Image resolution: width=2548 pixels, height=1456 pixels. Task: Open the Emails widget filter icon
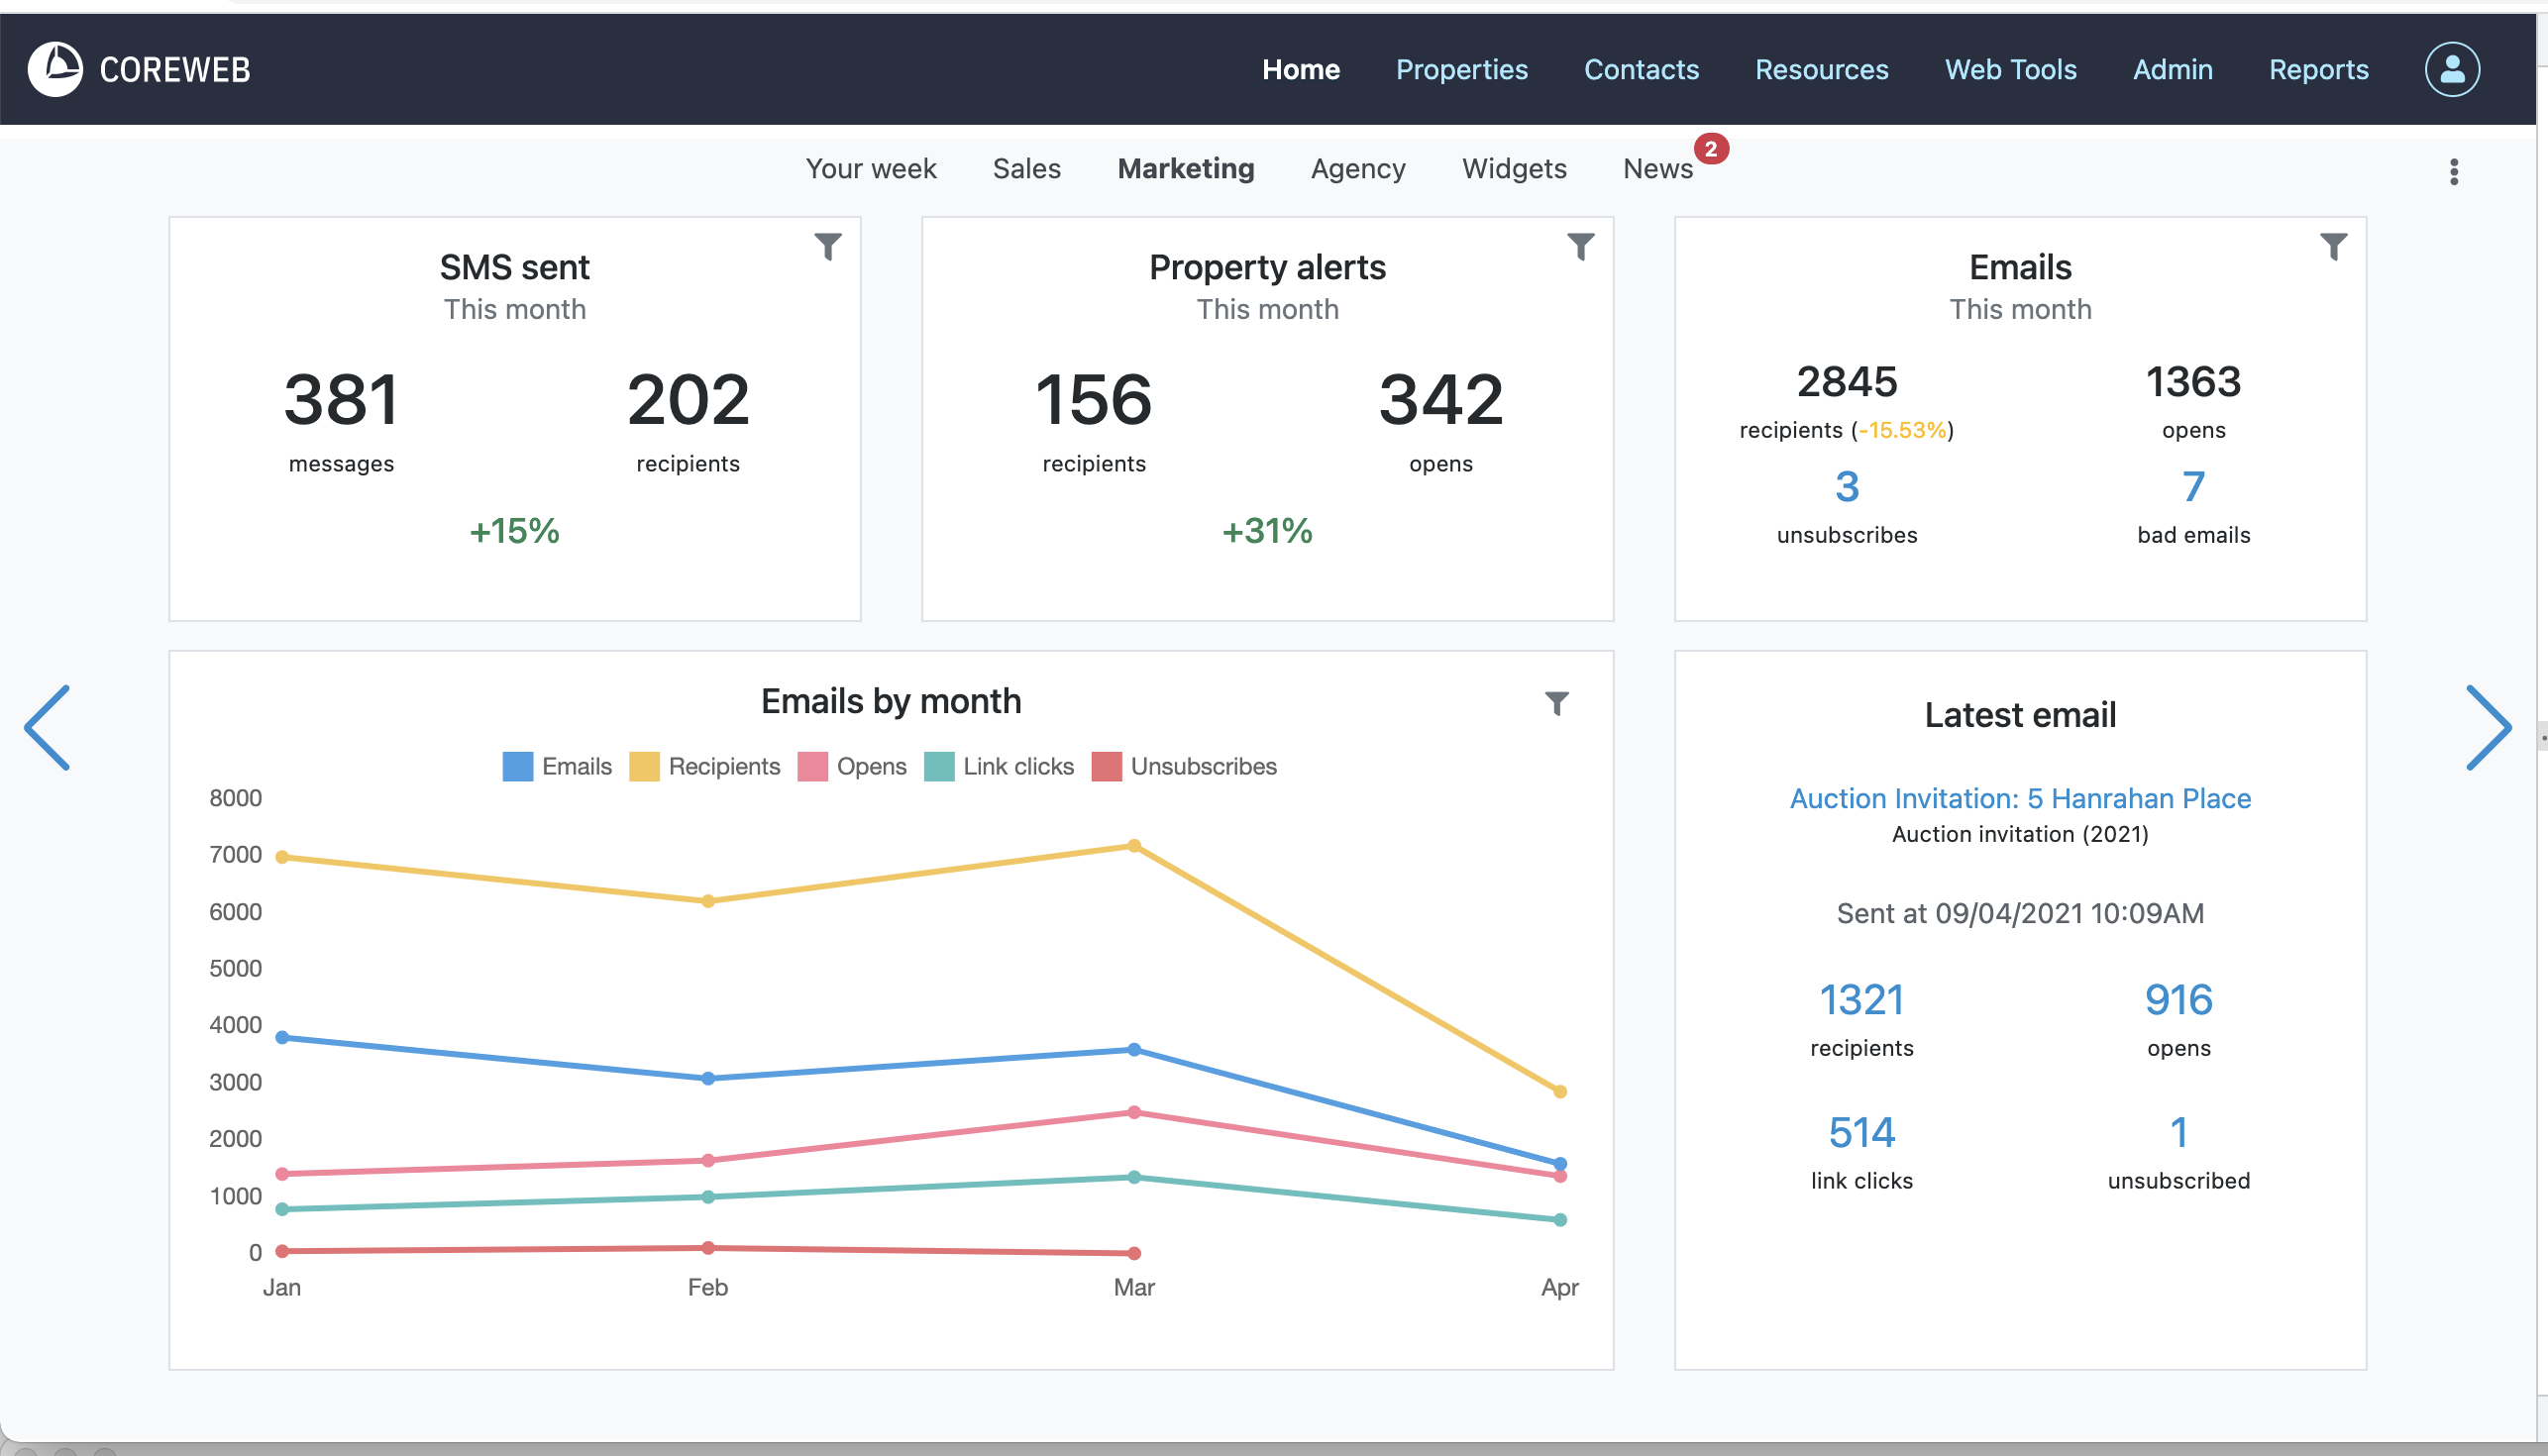click(x=2333, y=246)
